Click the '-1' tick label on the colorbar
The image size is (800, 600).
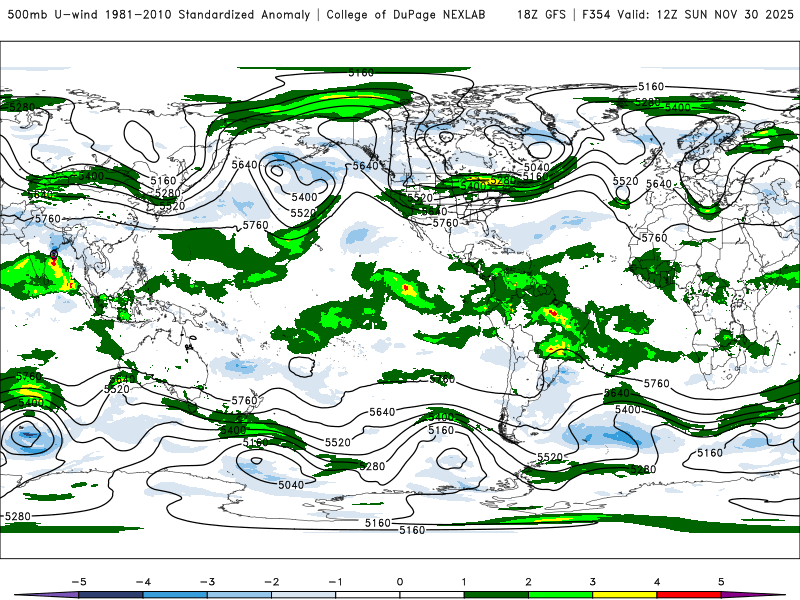(x=335, y=582)
